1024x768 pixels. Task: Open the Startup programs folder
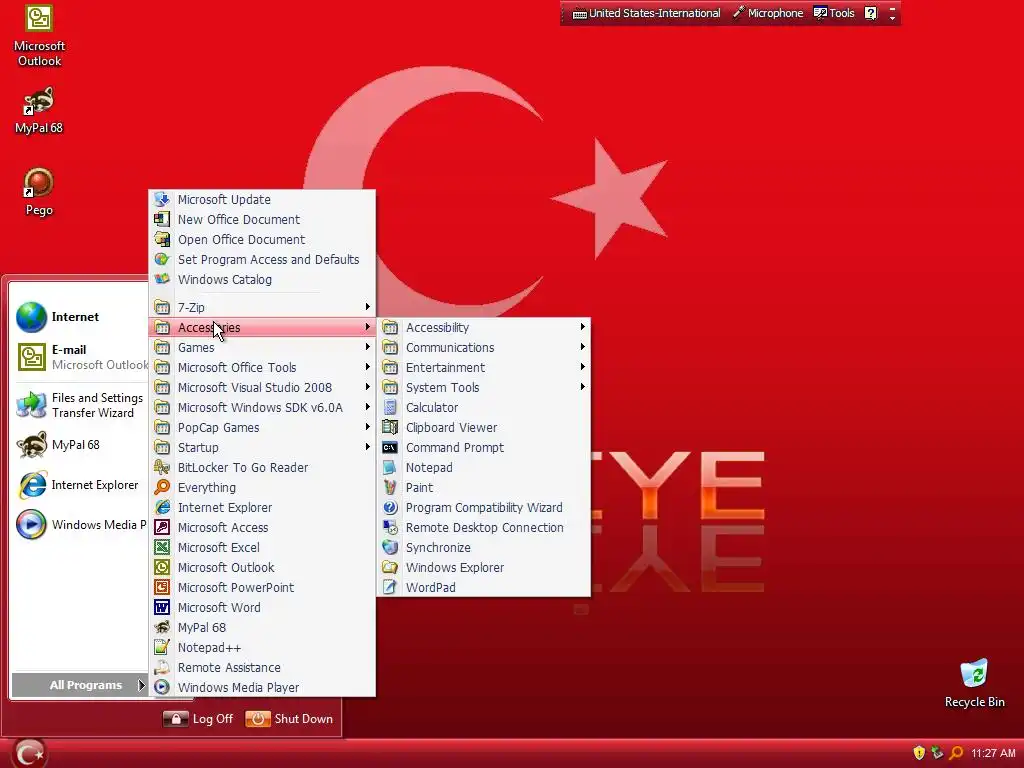(262, 447)
